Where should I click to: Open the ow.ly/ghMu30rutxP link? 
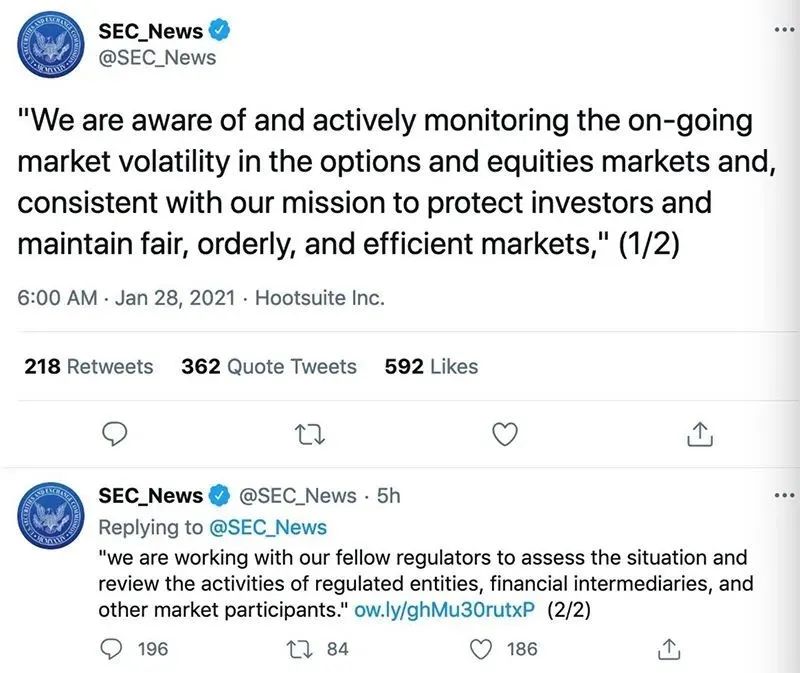(x=444, y=610)
